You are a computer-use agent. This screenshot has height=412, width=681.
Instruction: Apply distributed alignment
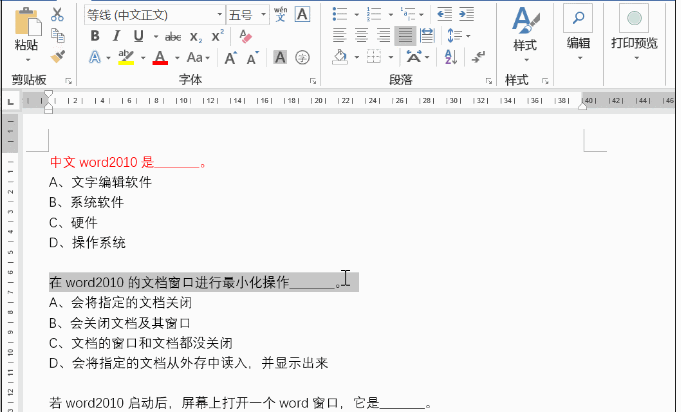pyautogui.click(x=427, y=36)
